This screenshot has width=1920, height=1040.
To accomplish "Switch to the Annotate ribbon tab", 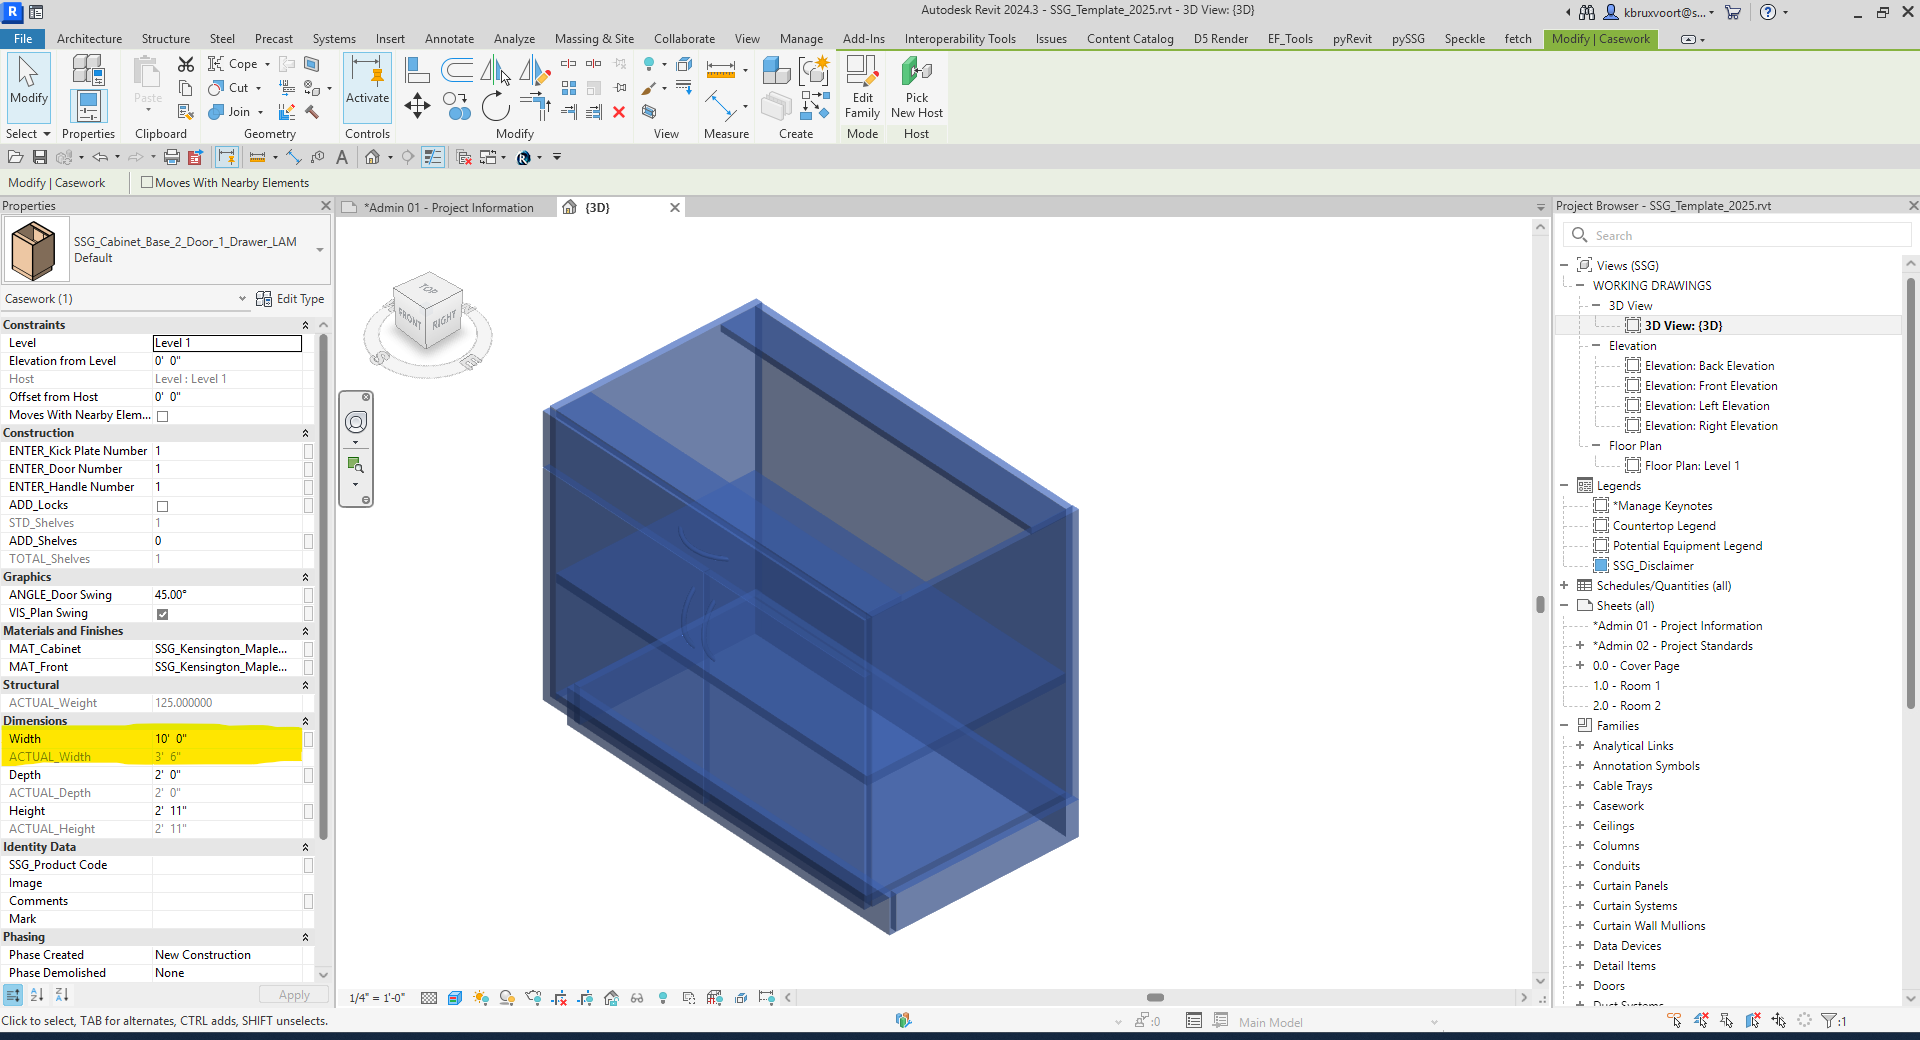I will [x=449, y=39].
